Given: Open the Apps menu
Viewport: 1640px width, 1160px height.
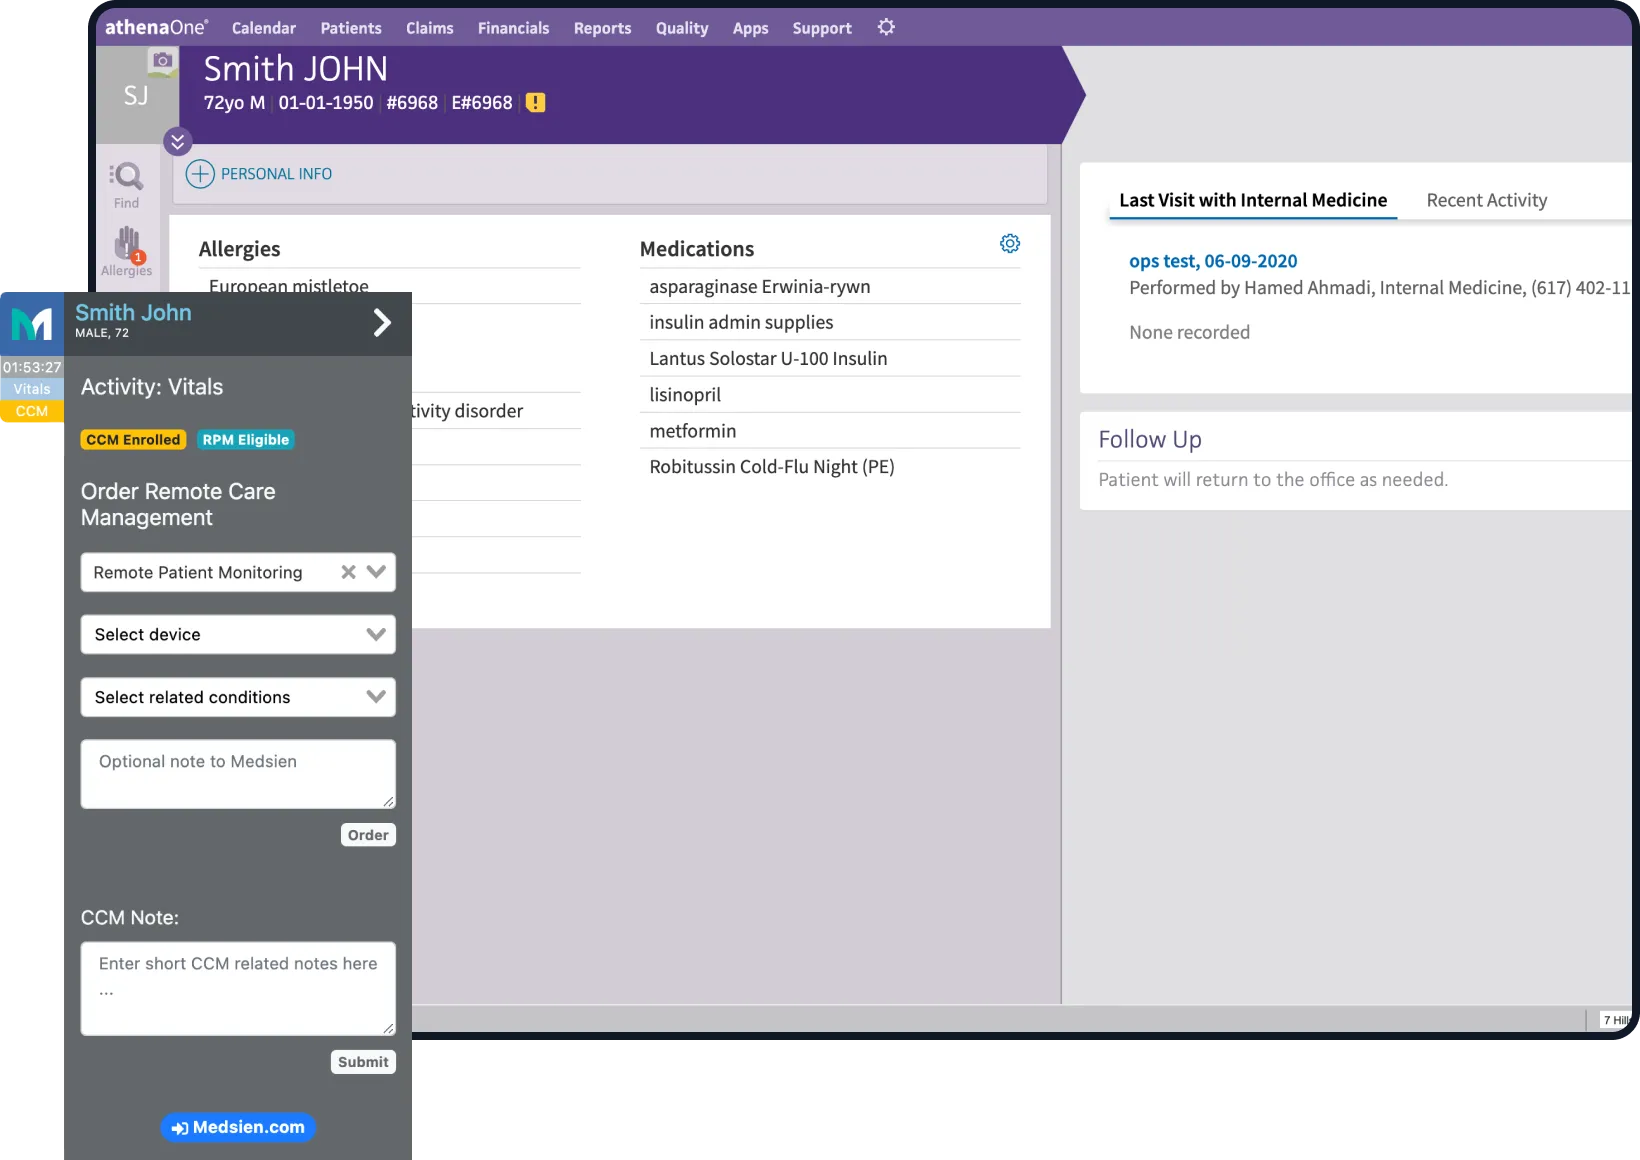Looking at the screenshot, I should 751,28.
